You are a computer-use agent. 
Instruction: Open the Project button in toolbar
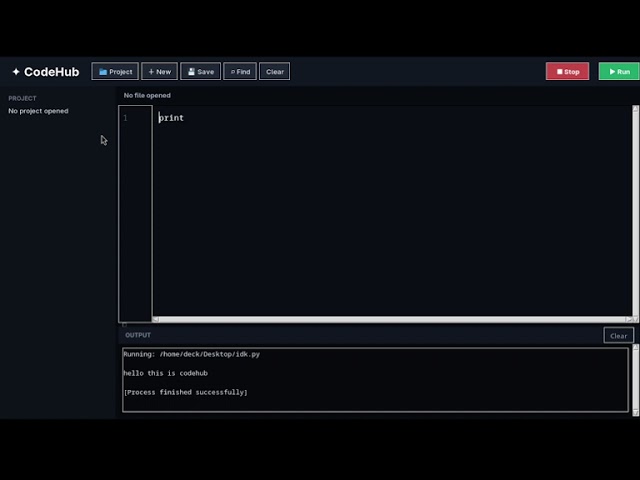115,71
